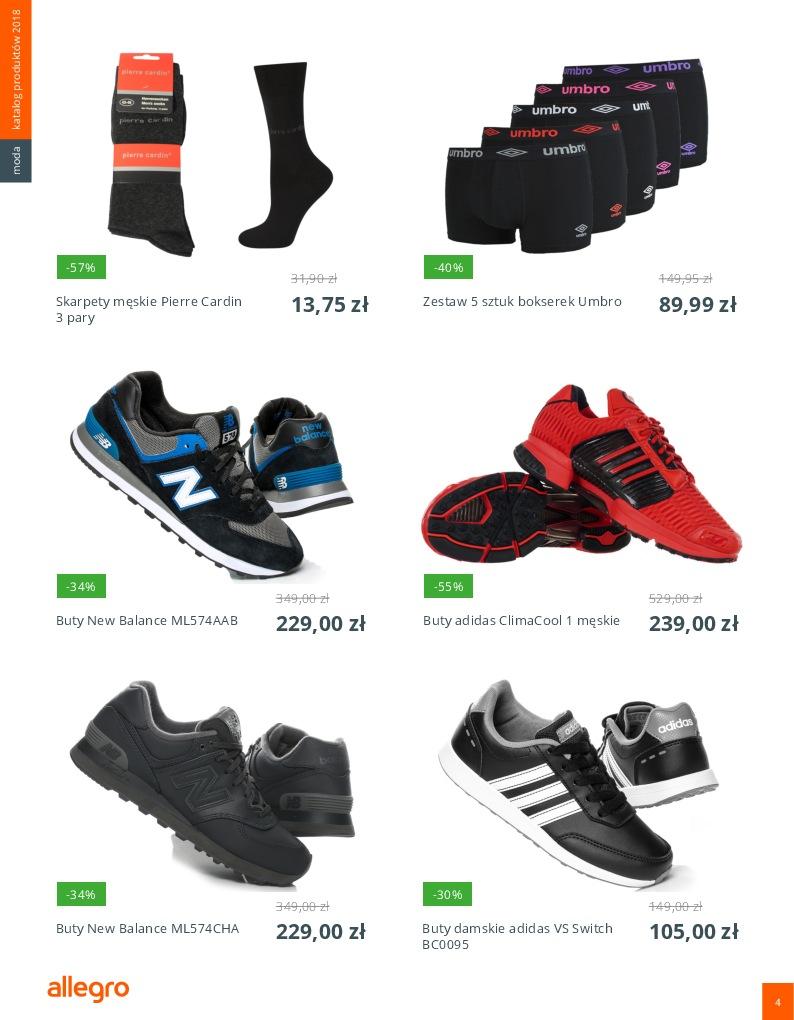Open Umbro boxer set product image
The image size is (794, 1020).
(x=576, y=155)
